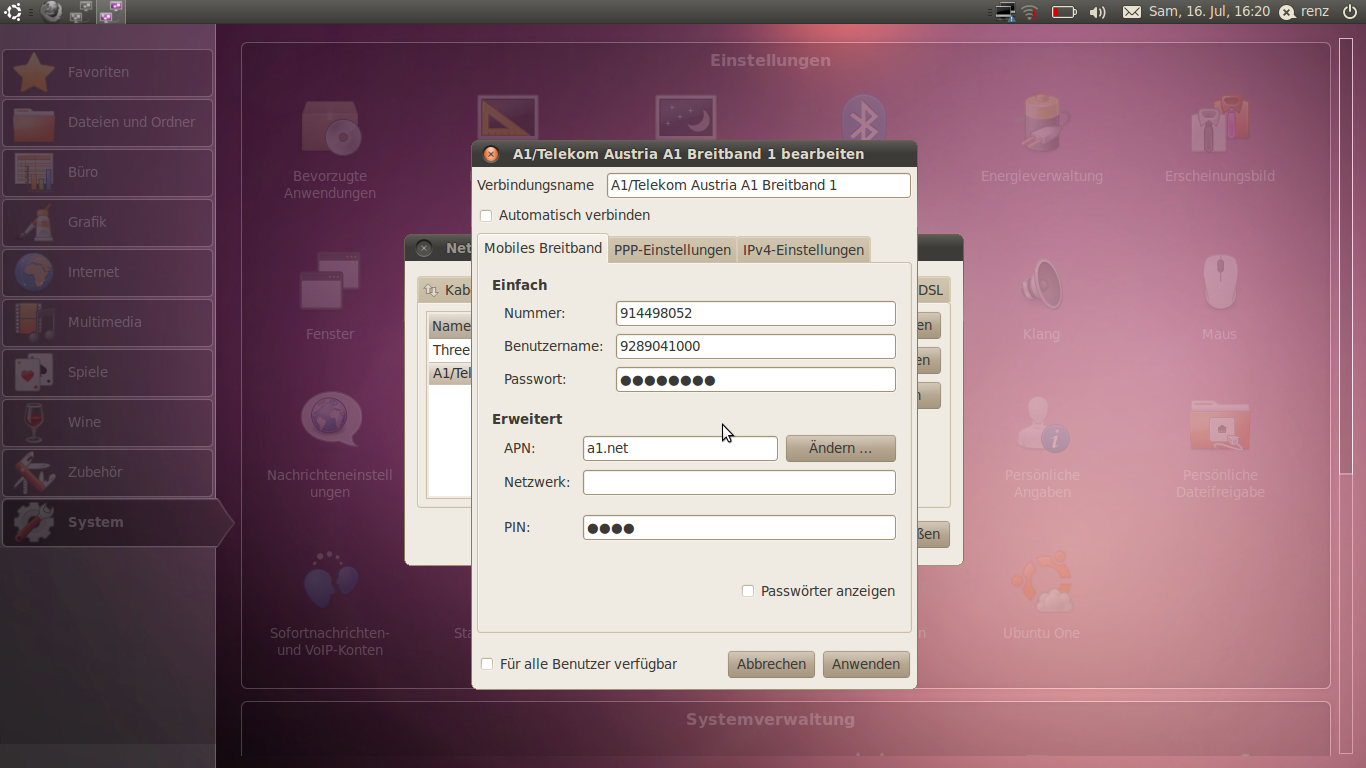Screen dimensions: 1366x768
Task: Click the Benutzername input field
Action: click(756, 346)
